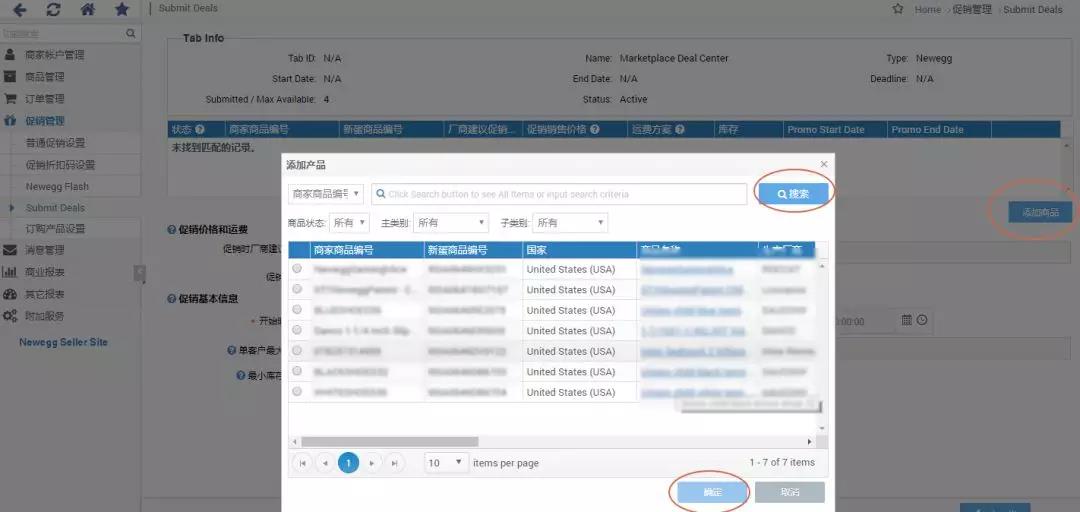Go to previous page in dialog pager
Screen dimensions: 1080x512
(325, 463)
